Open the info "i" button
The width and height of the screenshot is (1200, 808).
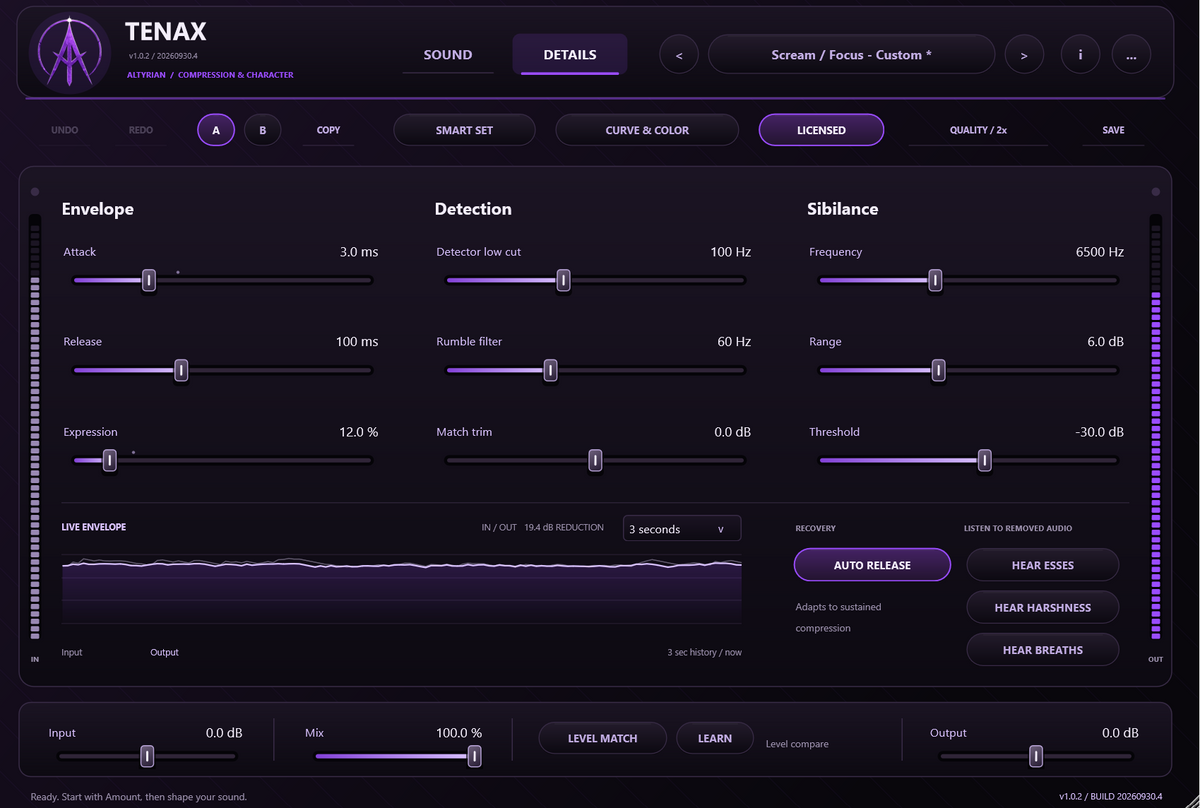[1080, 55]
